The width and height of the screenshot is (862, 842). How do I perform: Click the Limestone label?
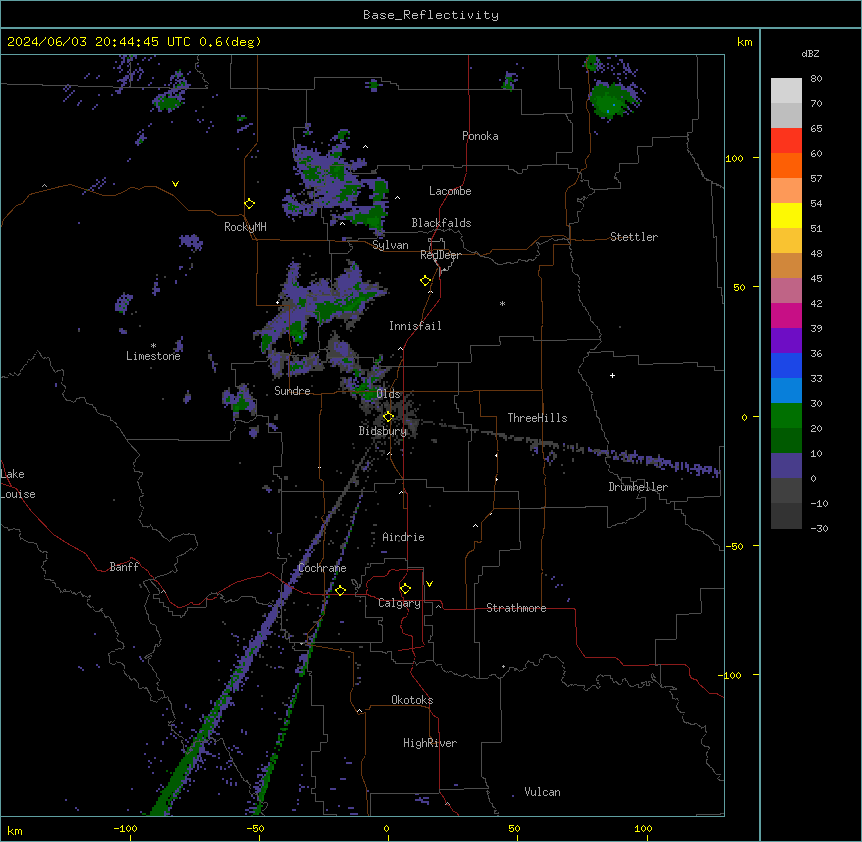tap(153, 356)
